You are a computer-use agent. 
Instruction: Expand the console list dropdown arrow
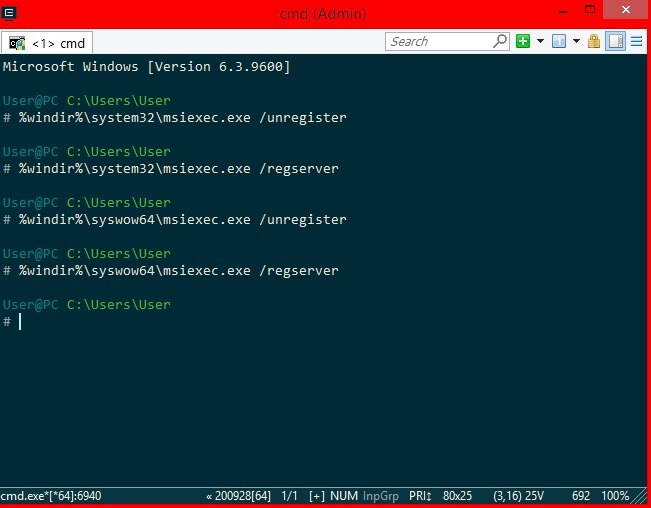(x=576, y=41)
